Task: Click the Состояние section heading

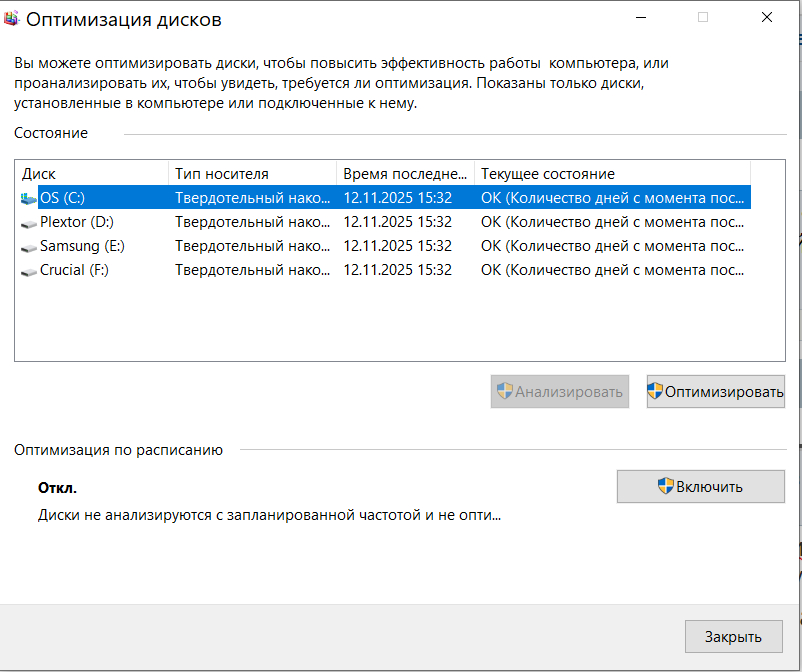Action: click(51, 133)
